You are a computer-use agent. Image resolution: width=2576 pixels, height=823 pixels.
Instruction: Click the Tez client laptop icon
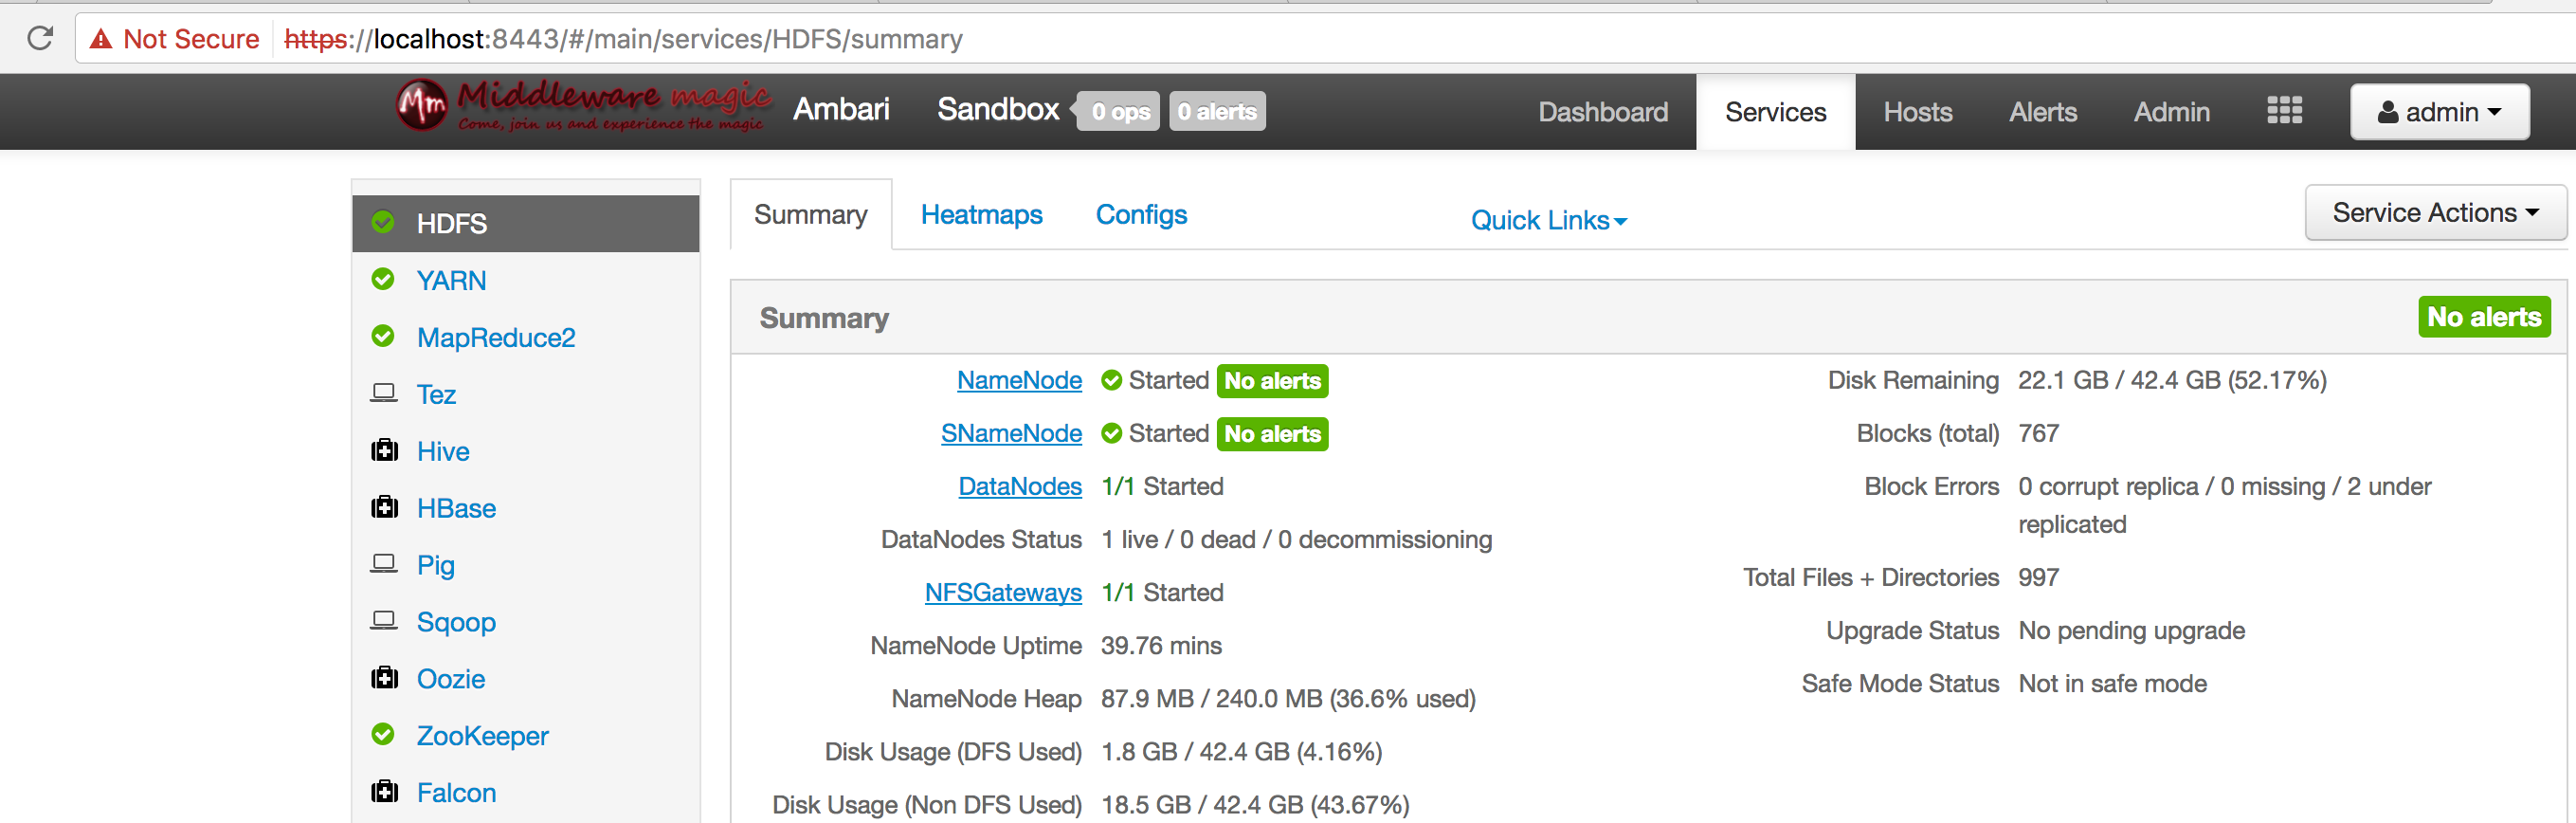[384, 393]
